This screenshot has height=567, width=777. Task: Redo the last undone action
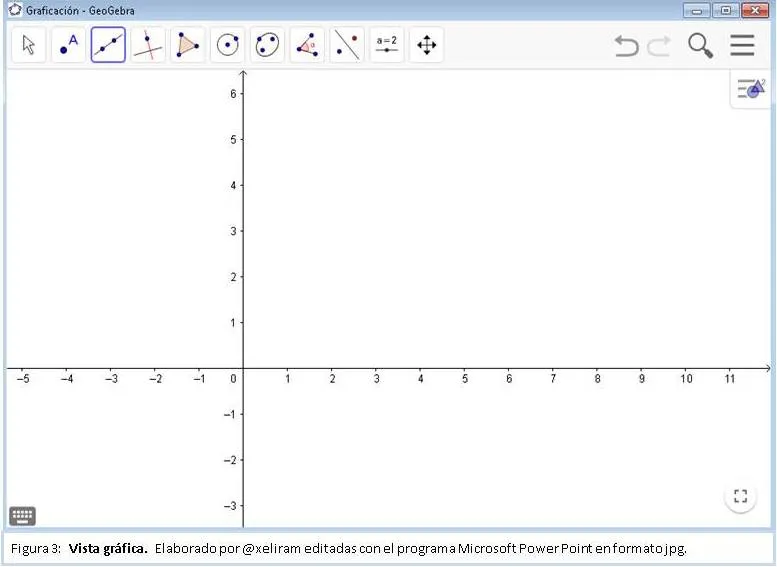point(660,46)
